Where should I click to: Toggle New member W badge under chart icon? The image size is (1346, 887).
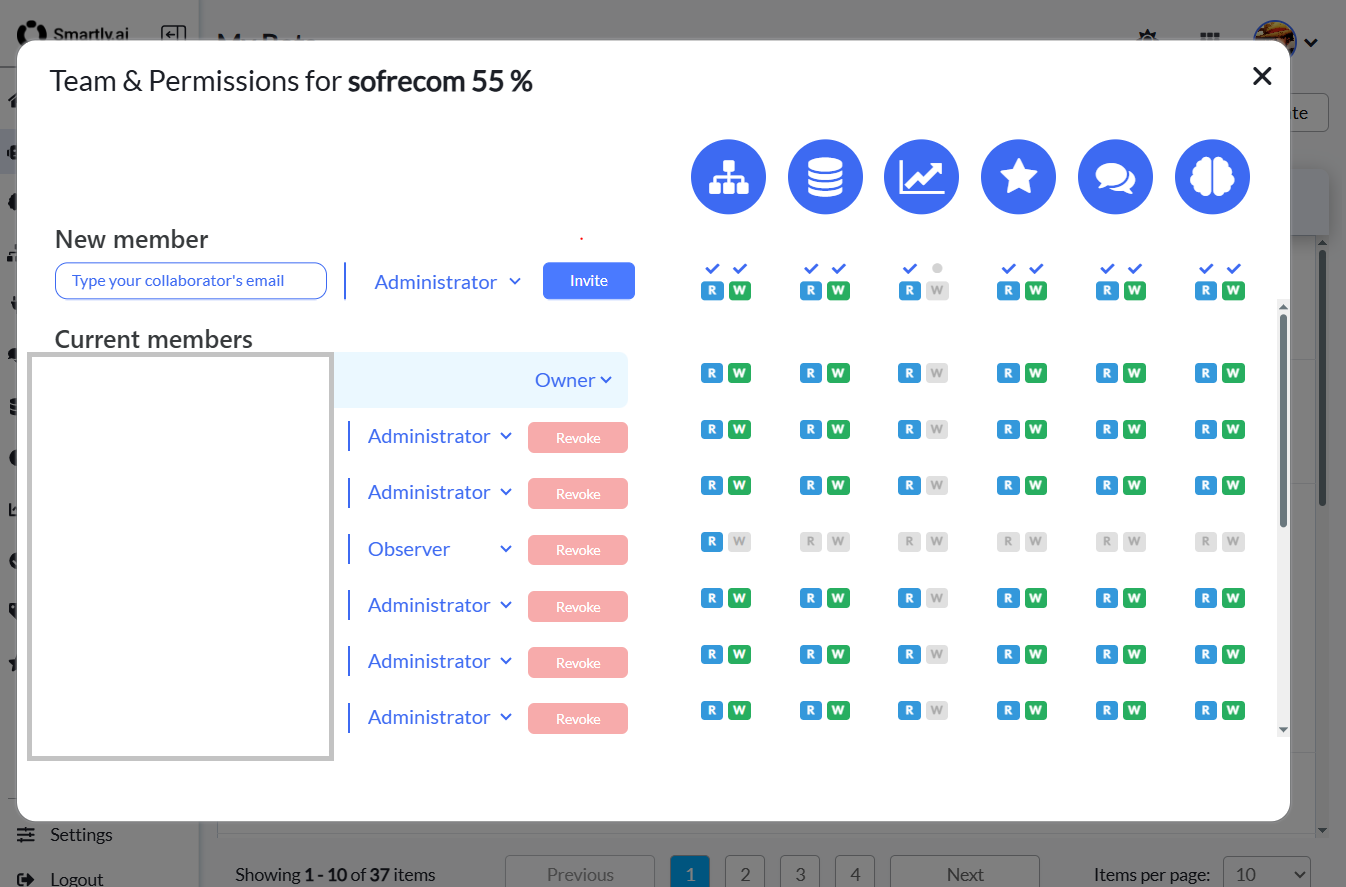pos(936,291)
